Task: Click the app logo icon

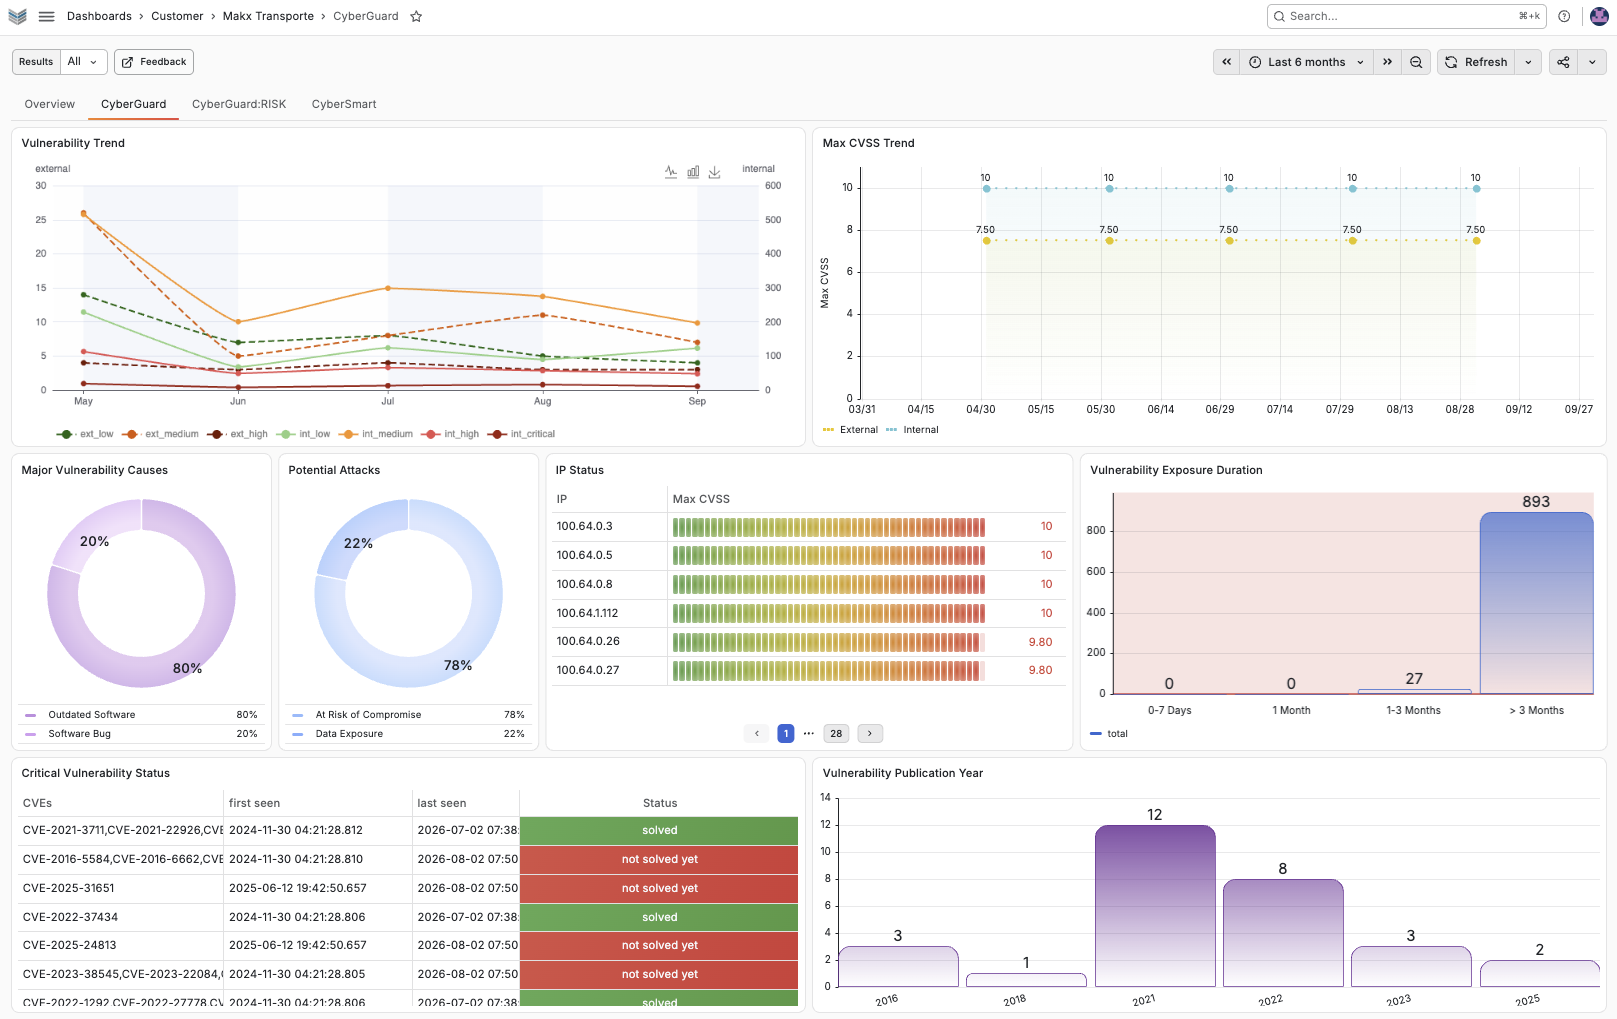Action: click(17, 16)
